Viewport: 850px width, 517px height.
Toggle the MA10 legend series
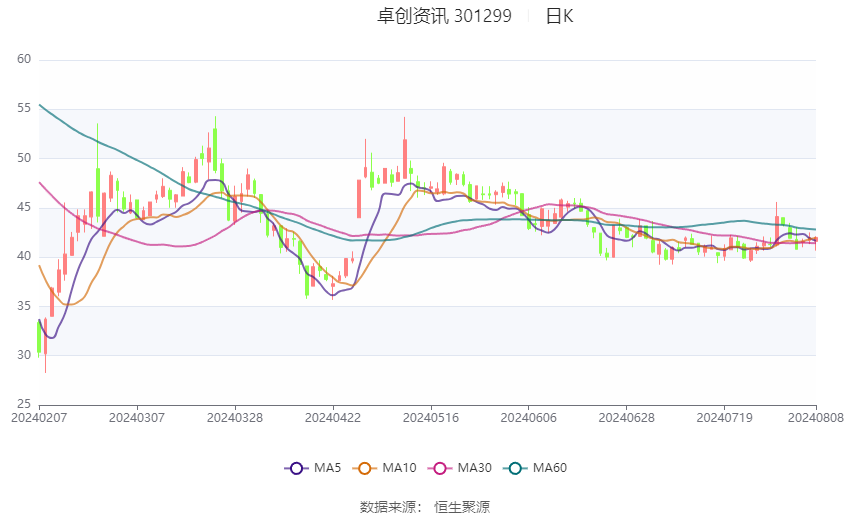[384, 468]
